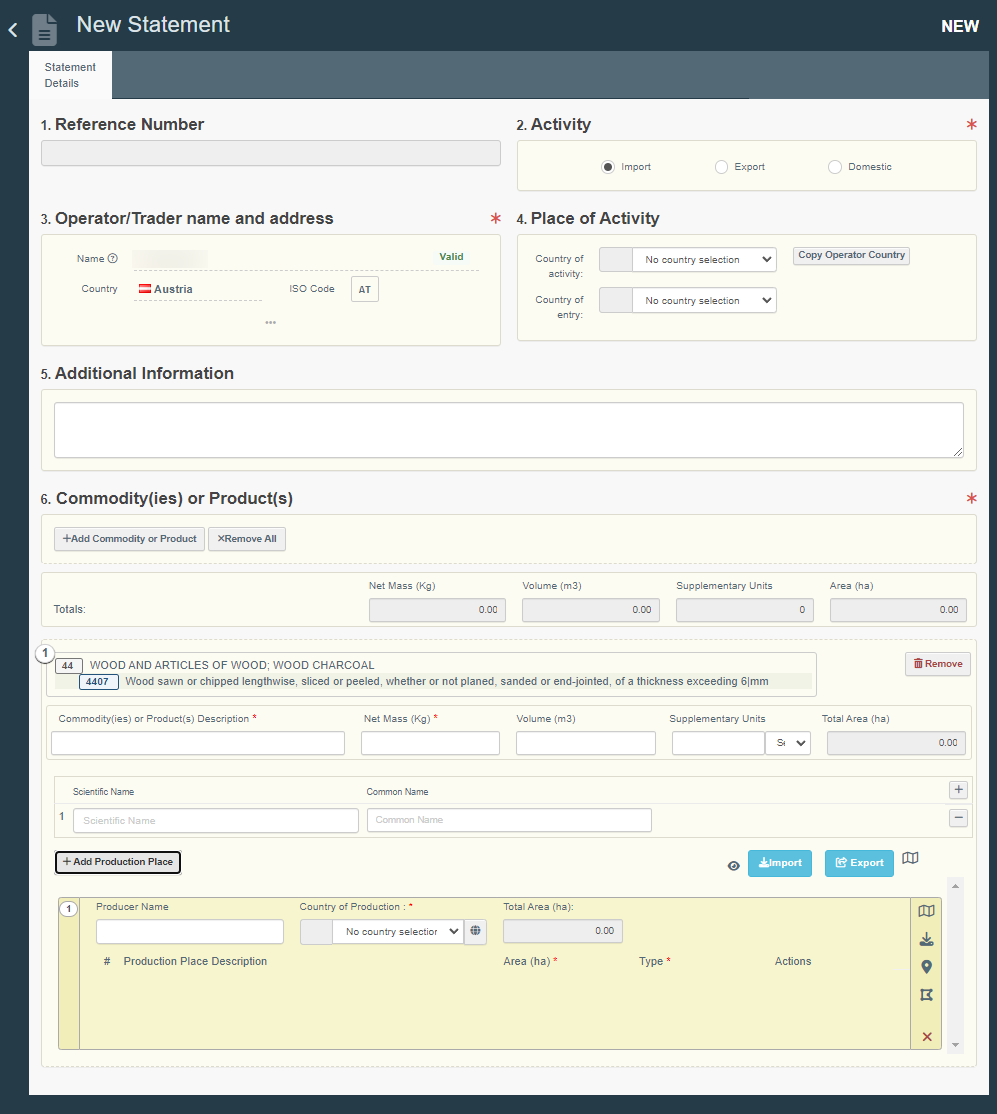Click the Producer Name input field
This screenshot has width=997, height=1114.
pos(190,931)
